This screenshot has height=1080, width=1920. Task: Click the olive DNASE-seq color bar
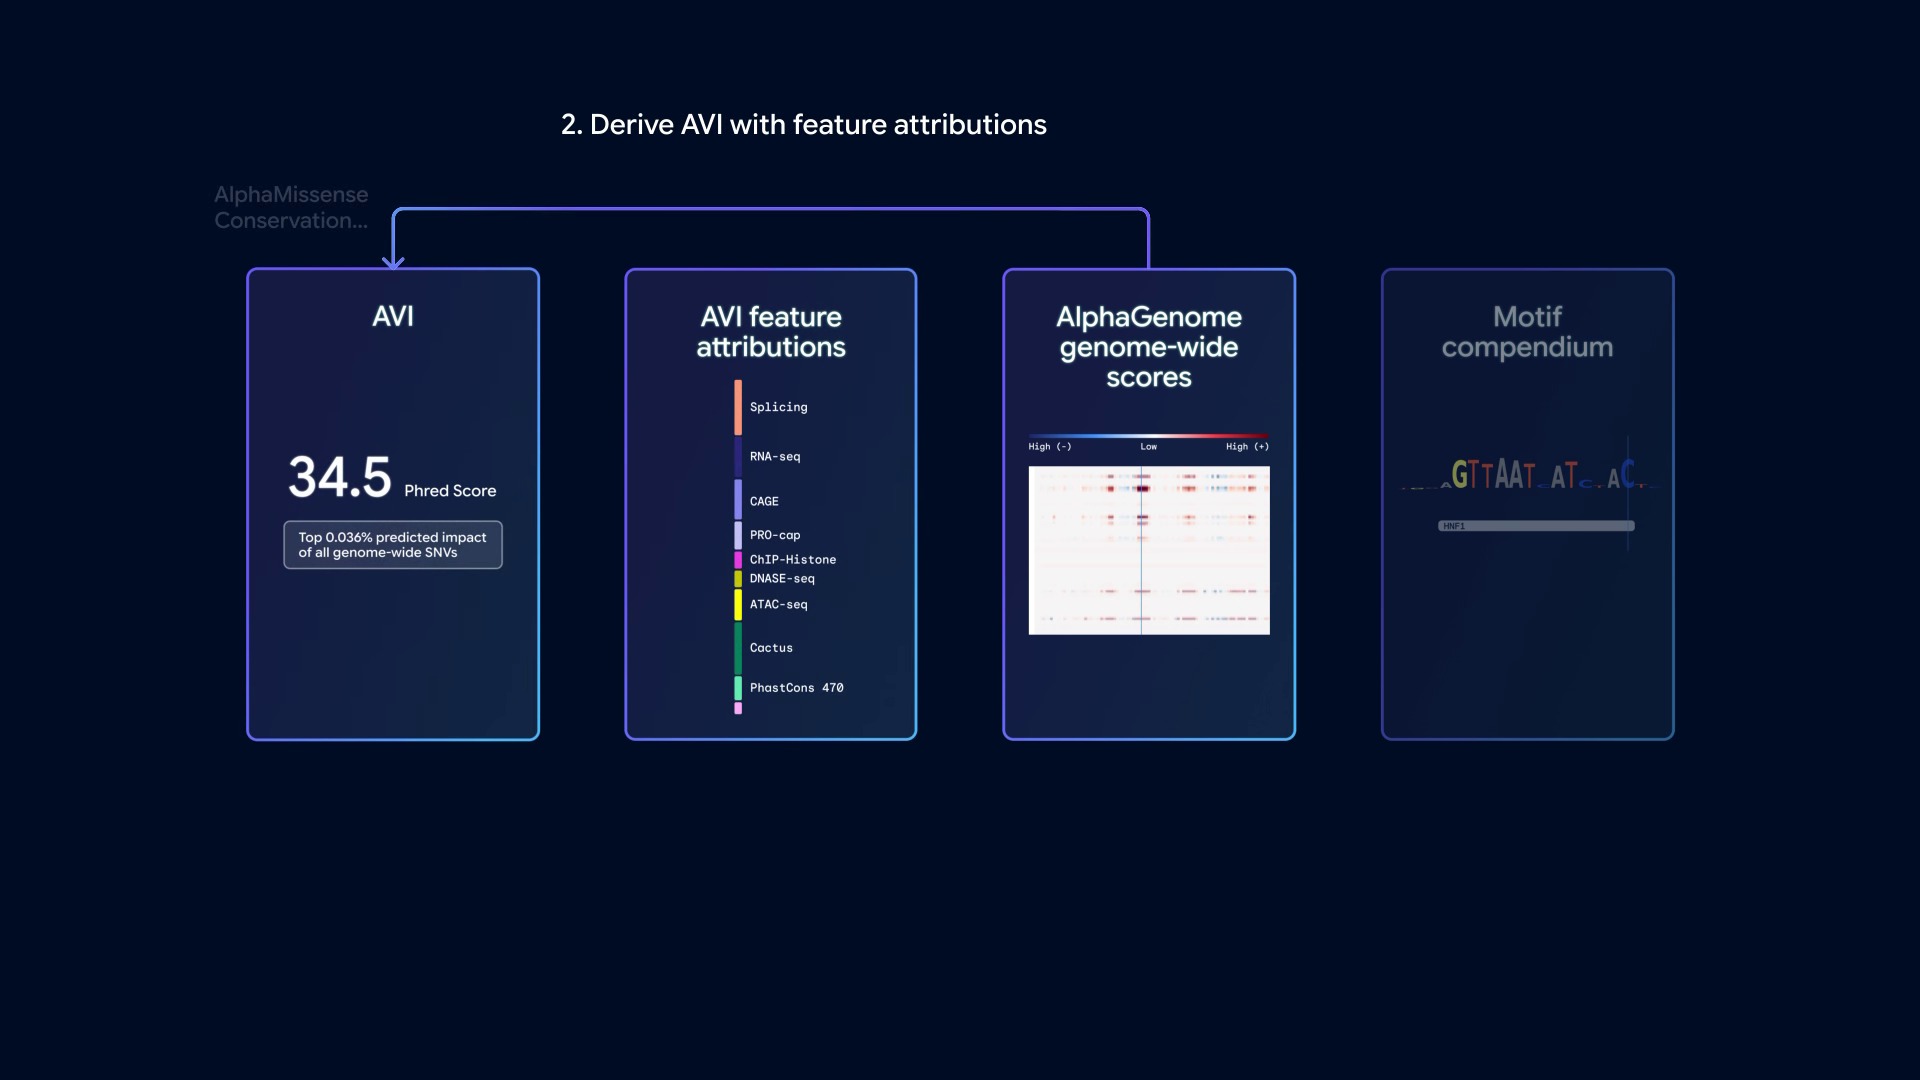pyautogui.click(x=738, y=579)
